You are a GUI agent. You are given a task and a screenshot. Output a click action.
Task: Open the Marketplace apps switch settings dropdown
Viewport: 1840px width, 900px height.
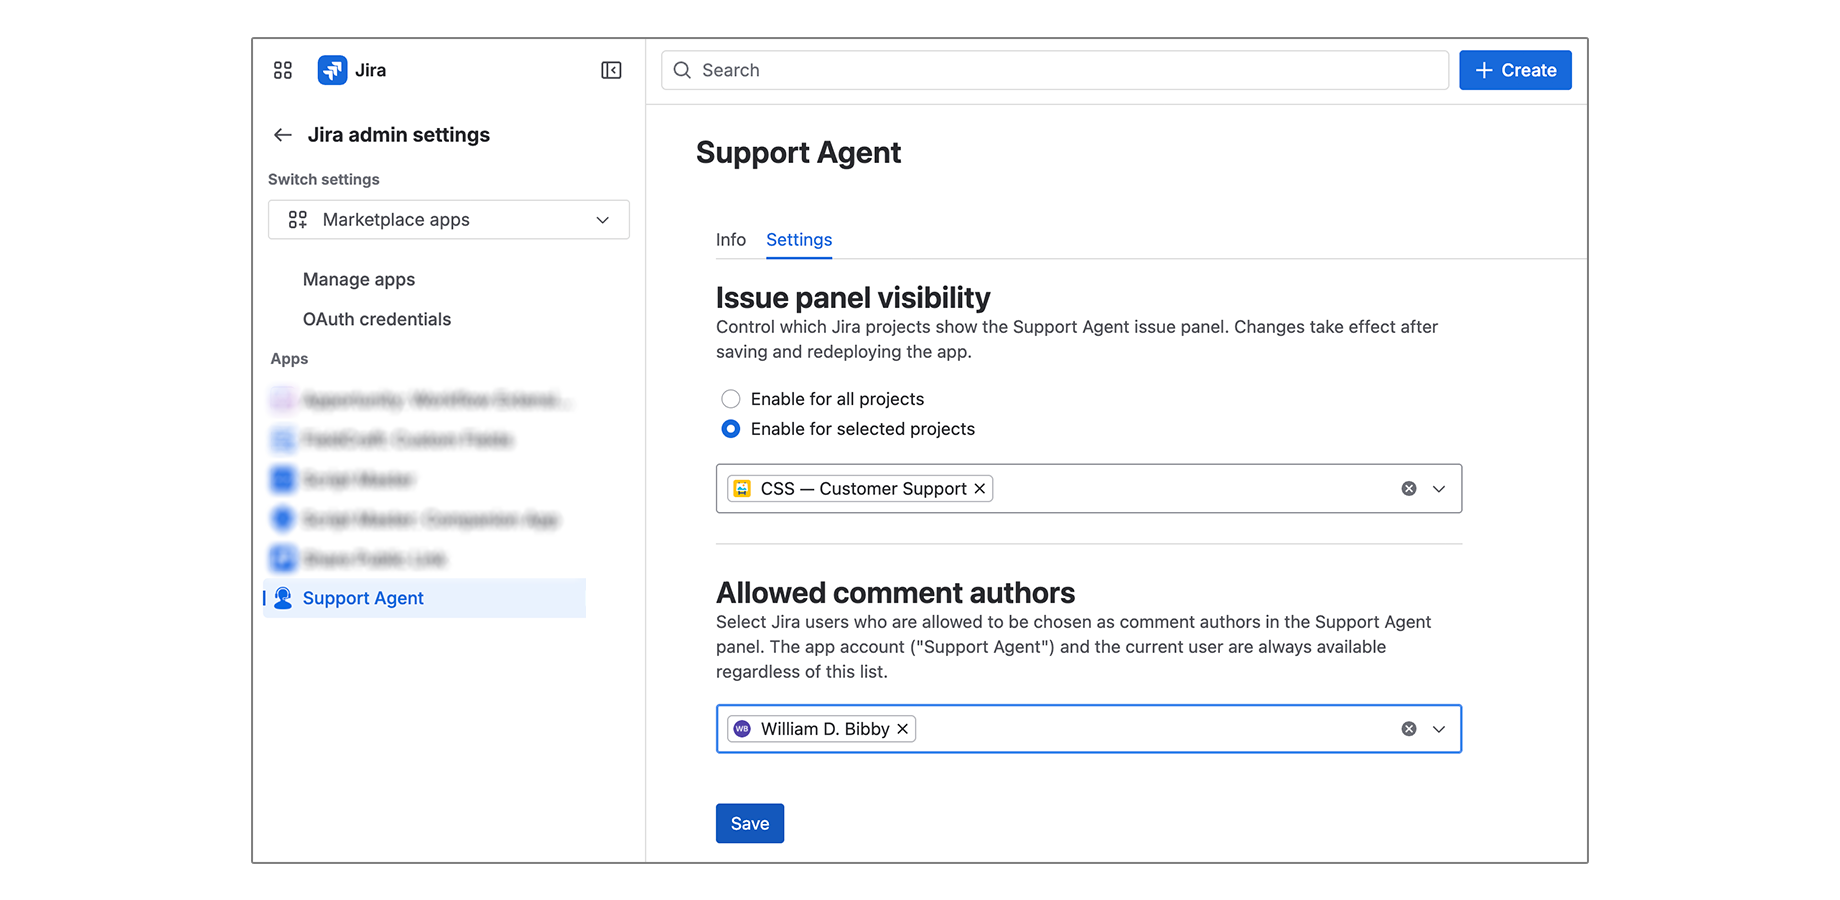449,220
